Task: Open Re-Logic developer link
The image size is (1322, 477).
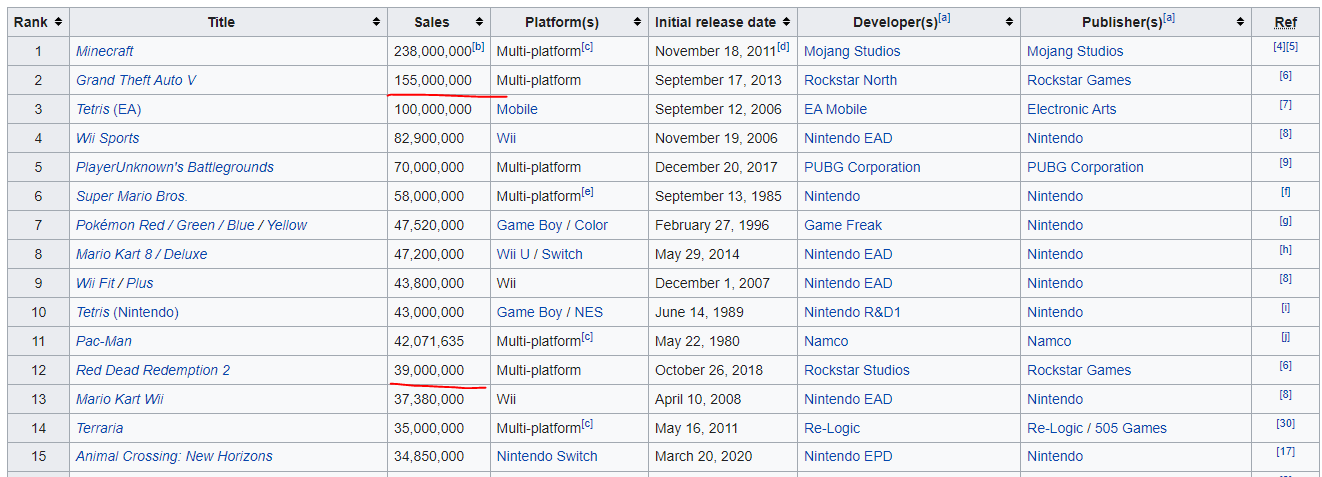Action: tap(832, 428)
